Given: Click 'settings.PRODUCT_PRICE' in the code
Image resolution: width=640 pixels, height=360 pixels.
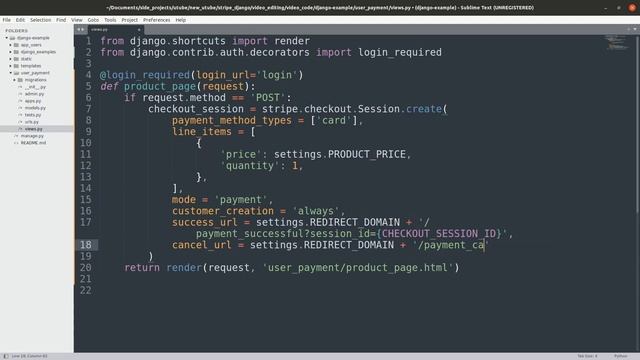Looking at the screenshot, I should 340,154.
